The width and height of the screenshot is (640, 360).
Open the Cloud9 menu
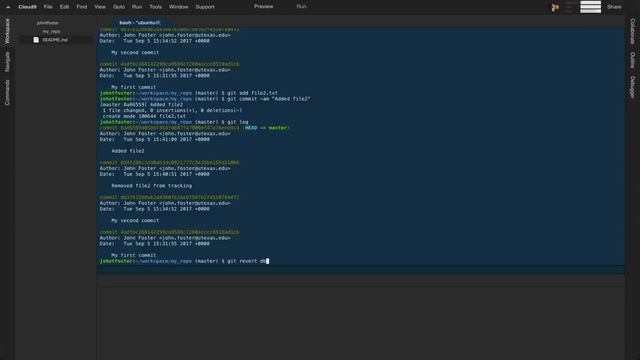pos(27,7)
